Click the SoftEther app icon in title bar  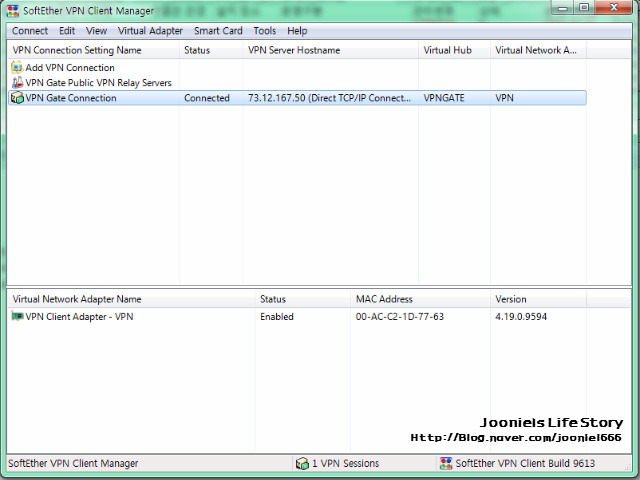point(13,11)
